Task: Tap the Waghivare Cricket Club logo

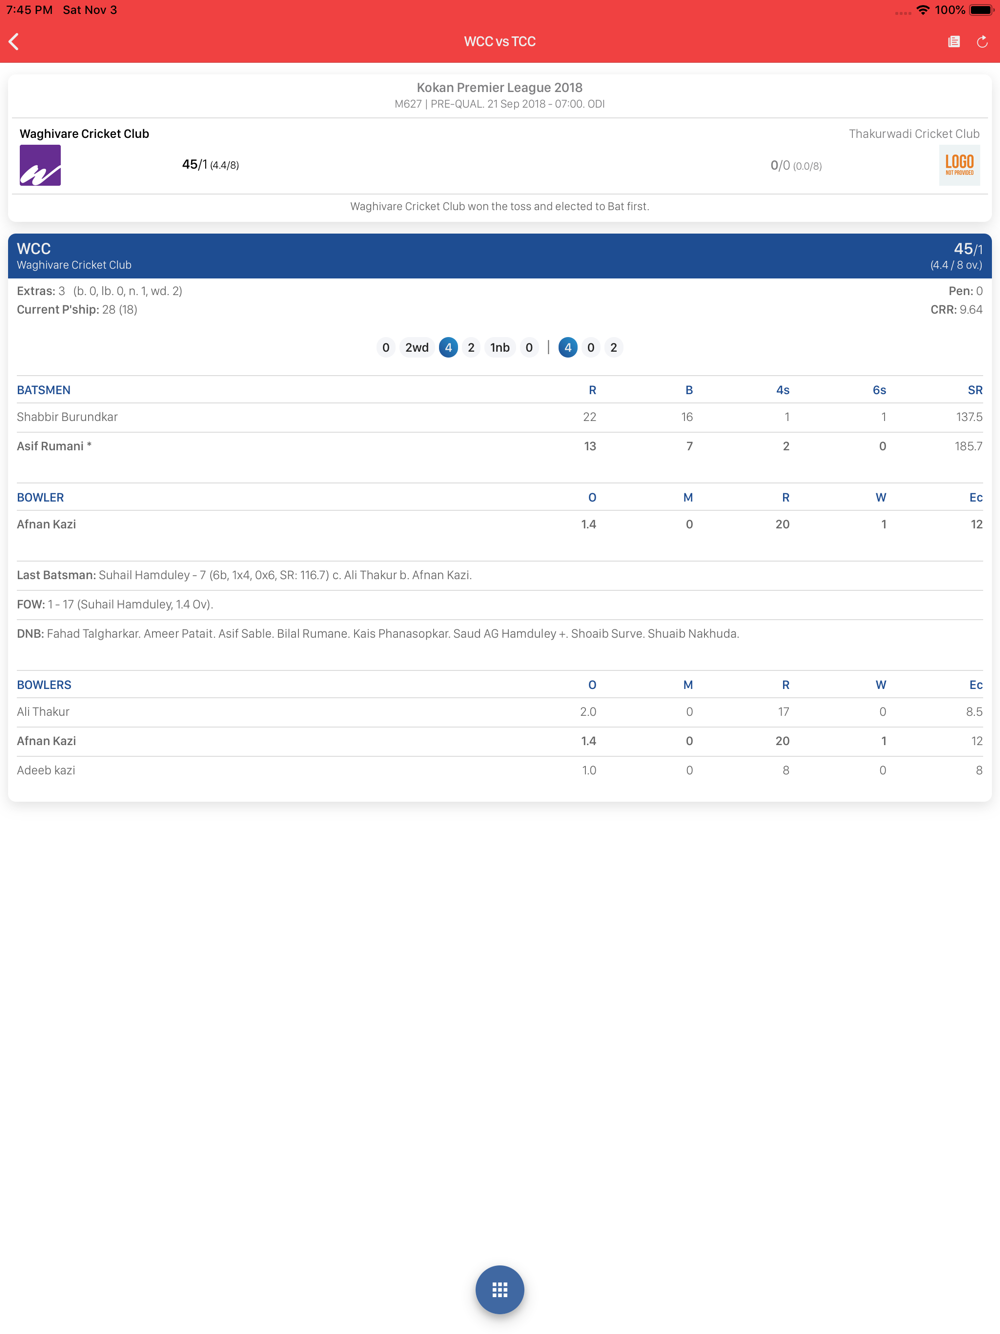Action: pos(40,165)
